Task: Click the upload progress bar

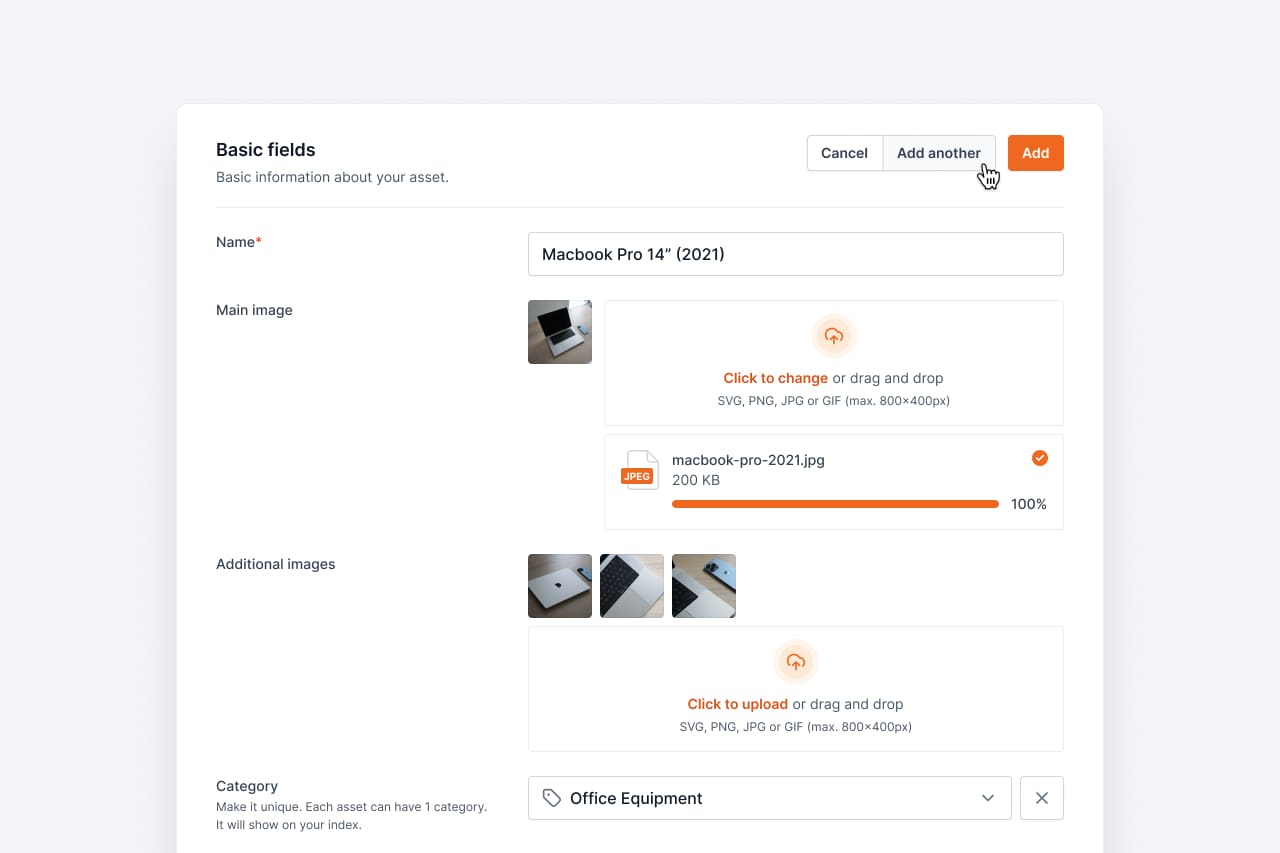Action: pos(835,504)
